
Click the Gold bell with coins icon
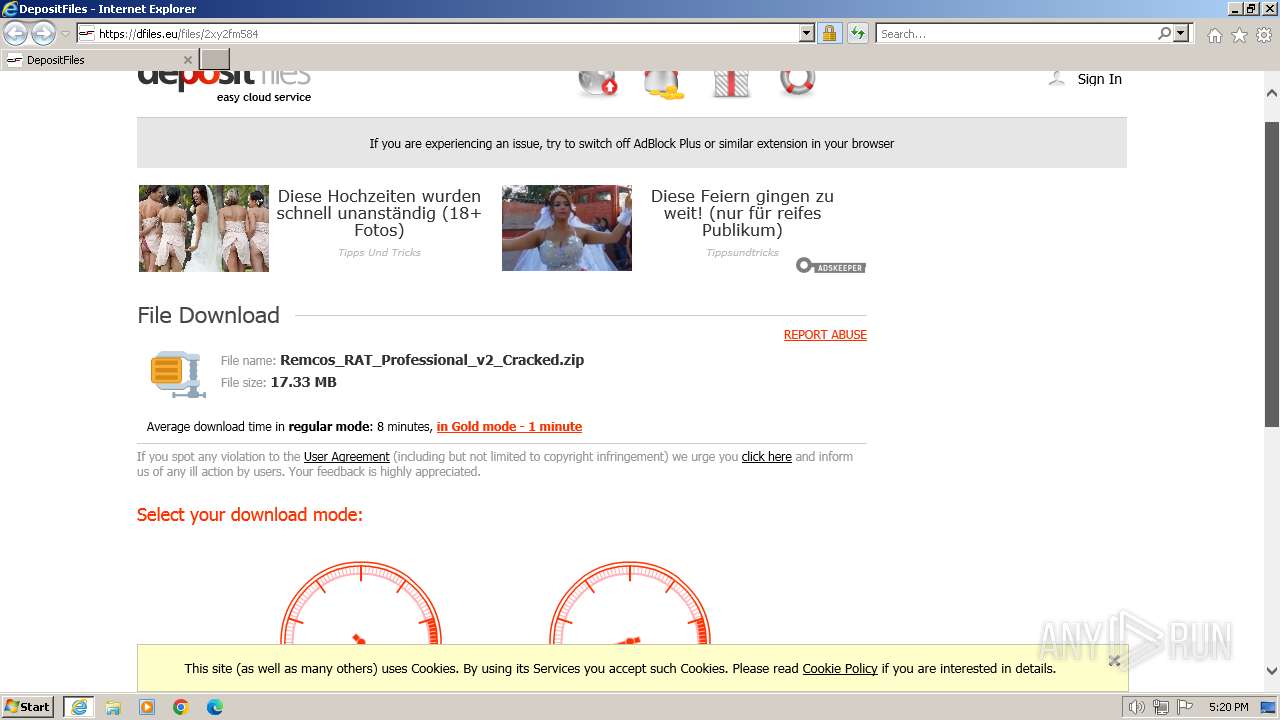click(664, 84)
